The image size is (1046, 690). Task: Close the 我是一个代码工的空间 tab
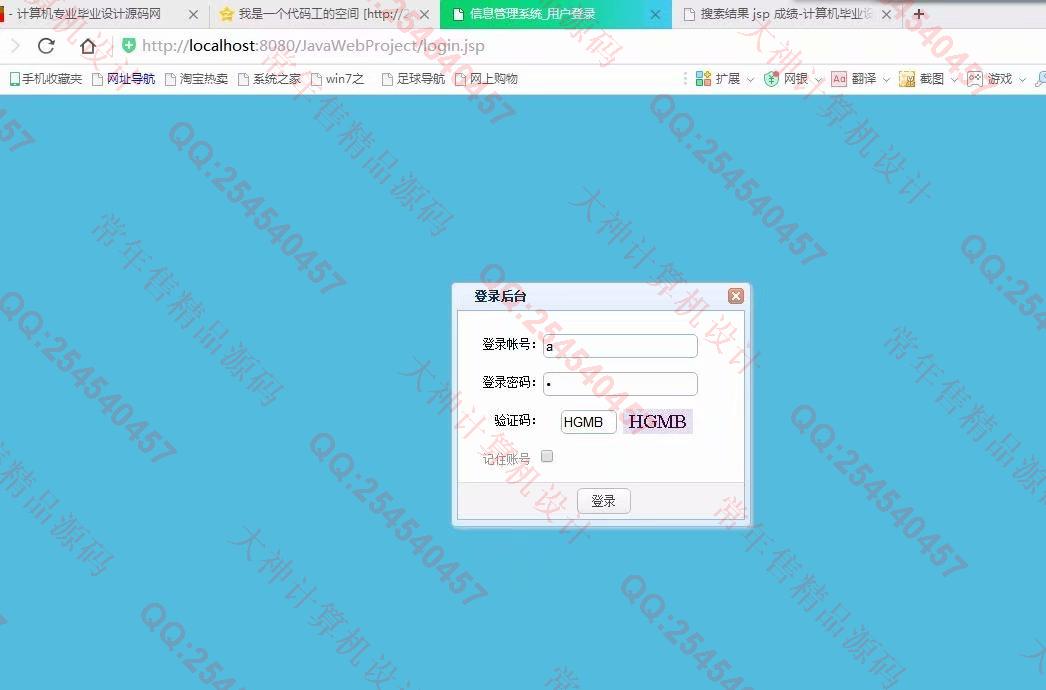point(424,14)
